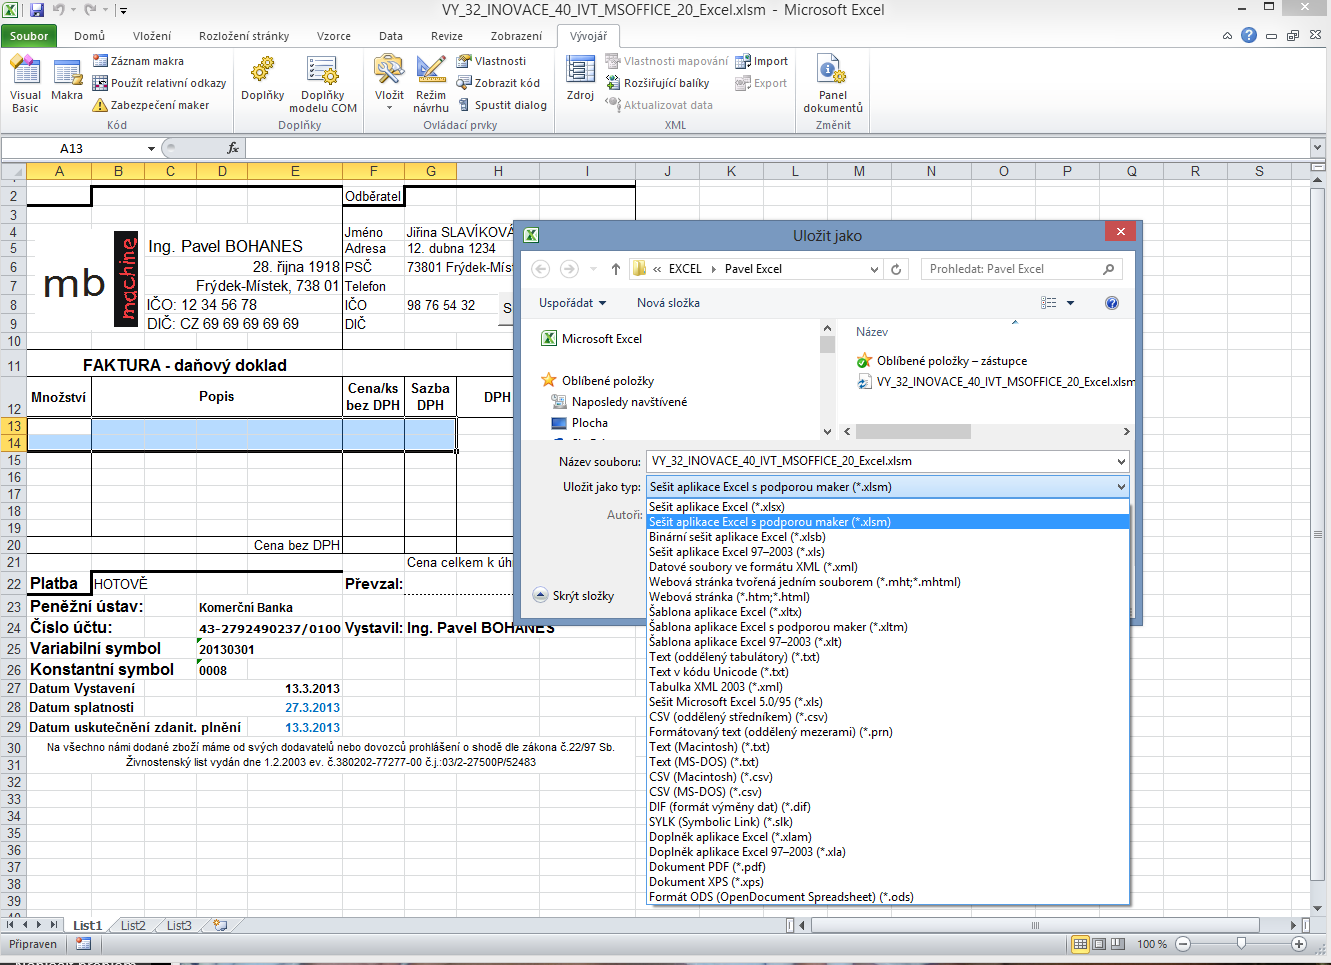Click zoom in plus button
Image resolution: width=1331 pixels, height=965 pixels.
point(1299,944)
